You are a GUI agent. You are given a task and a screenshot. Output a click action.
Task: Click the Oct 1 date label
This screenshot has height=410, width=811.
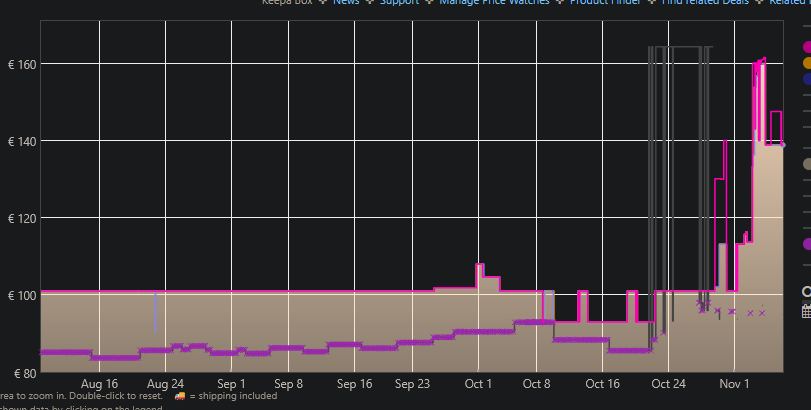click(x=478, y=384)
